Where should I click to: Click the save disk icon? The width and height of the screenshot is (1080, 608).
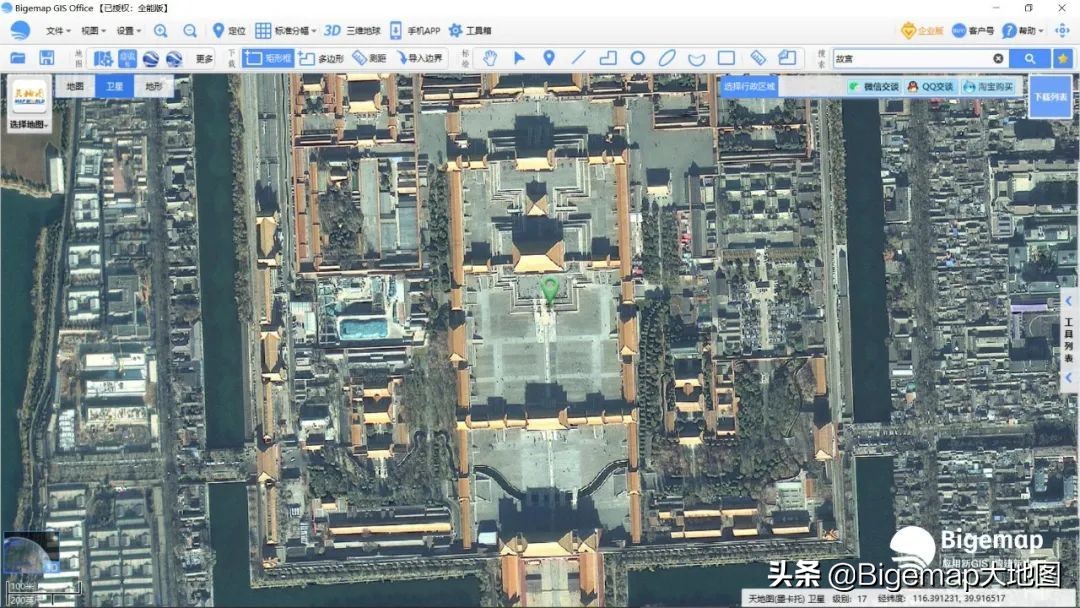(x=47, y=59)
